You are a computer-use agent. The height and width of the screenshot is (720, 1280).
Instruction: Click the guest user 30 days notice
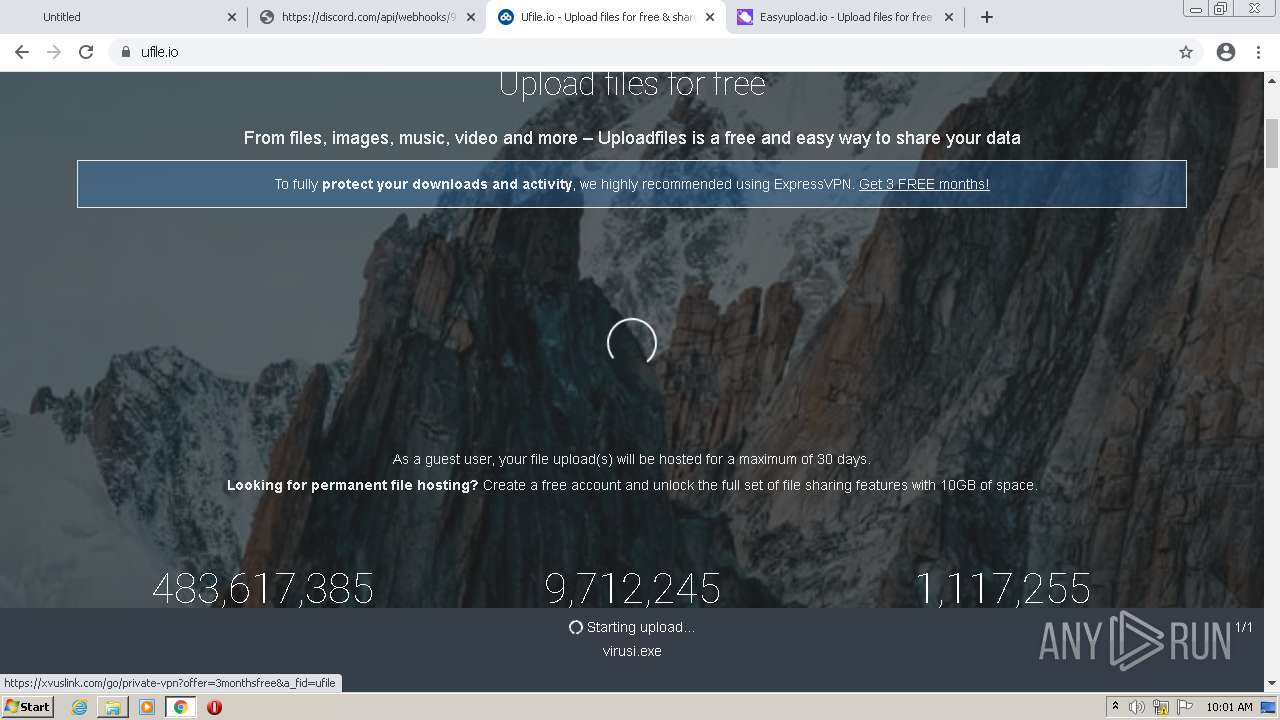point(632,459)
